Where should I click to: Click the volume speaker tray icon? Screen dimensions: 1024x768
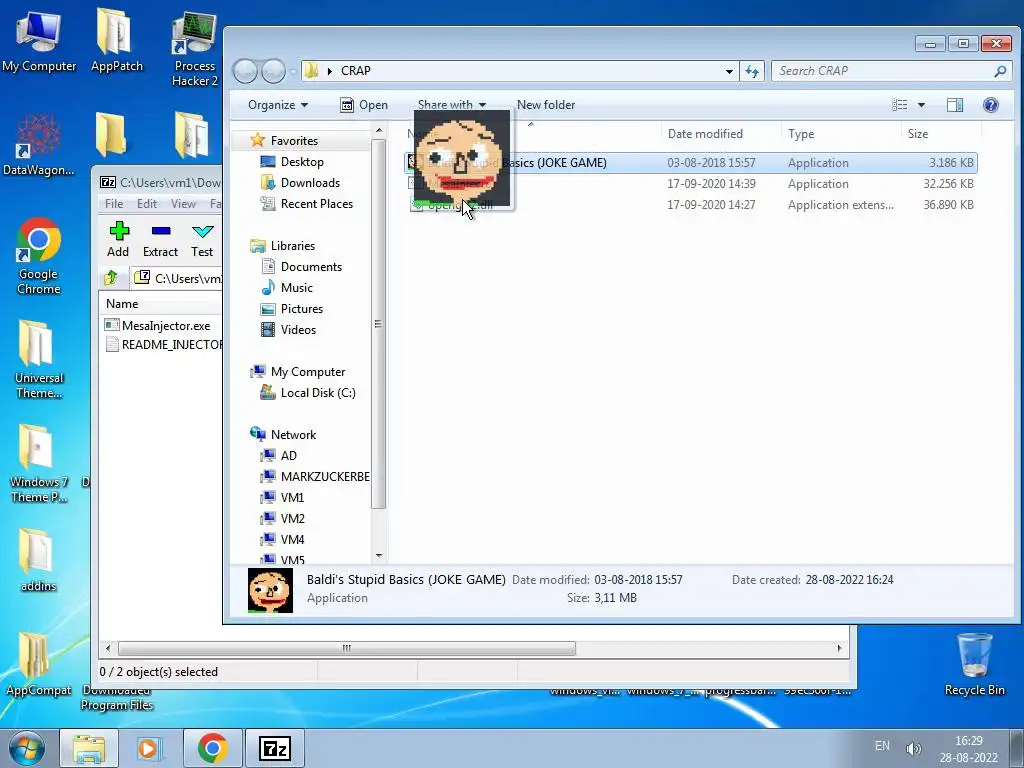pyautogui.click(x=914, y=748)
